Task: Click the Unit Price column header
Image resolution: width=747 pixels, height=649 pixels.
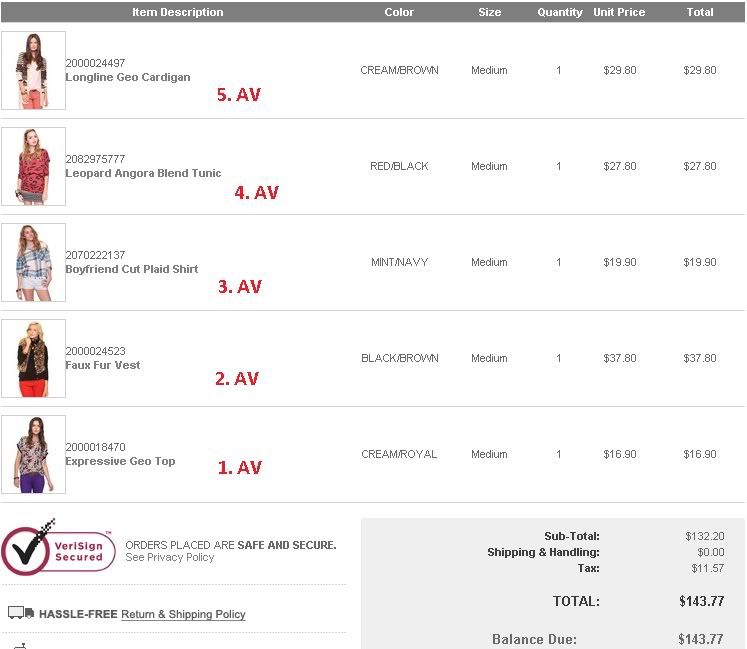Action: click(x=619, y=12)
